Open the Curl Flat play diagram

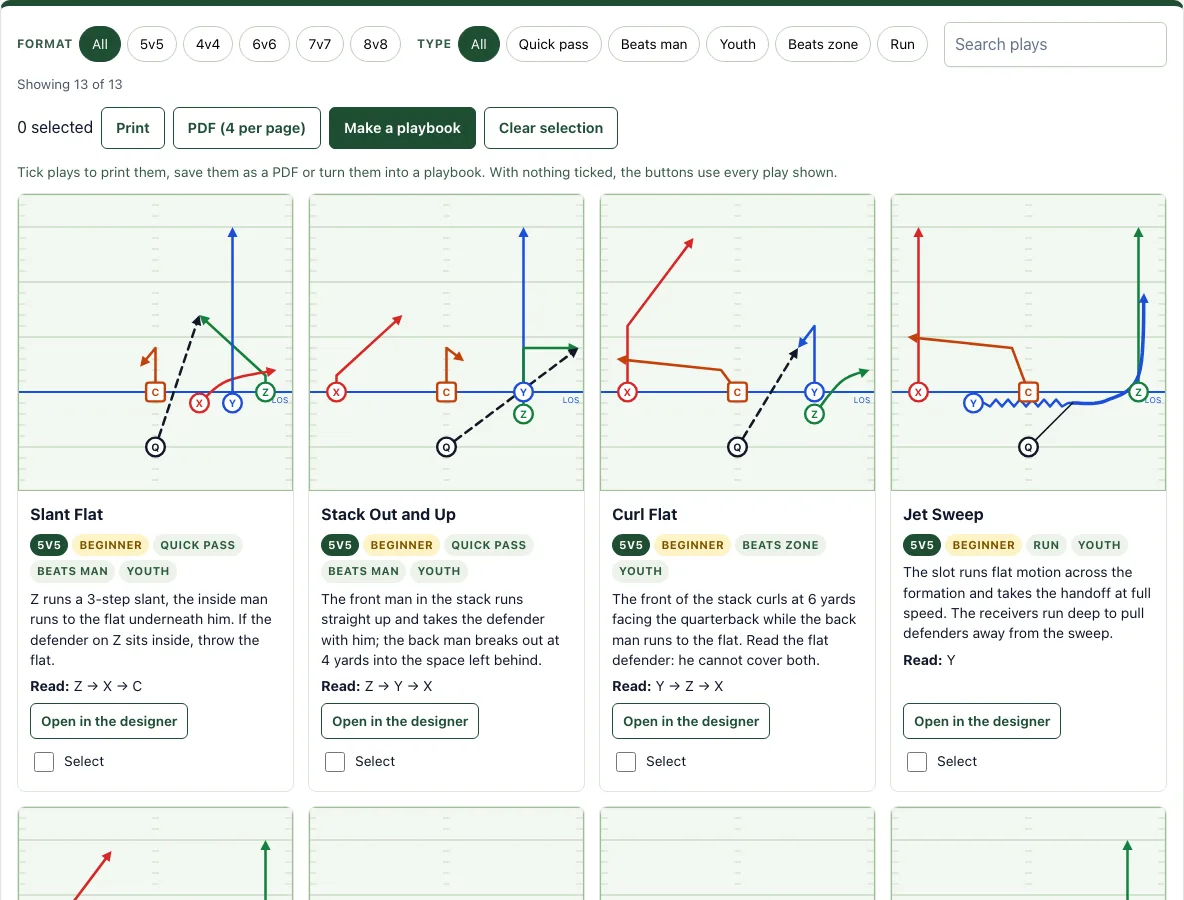pos(738,342)
